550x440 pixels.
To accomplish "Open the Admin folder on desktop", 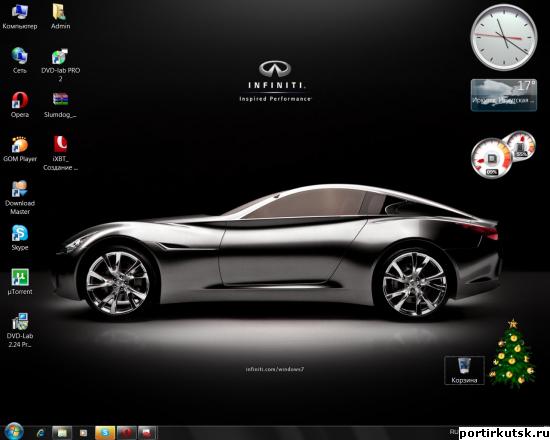I will pyautogui.click(x=60, y=17).
